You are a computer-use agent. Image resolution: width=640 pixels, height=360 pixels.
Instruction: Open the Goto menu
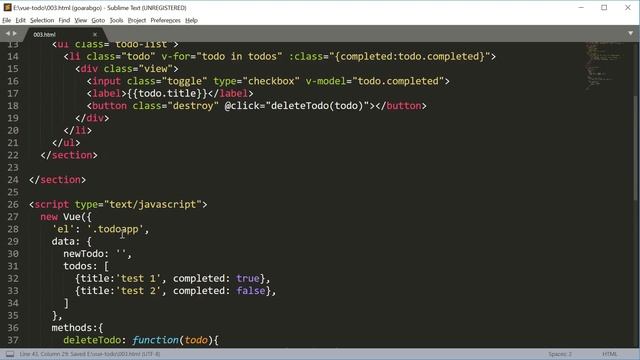coord(98,20)
